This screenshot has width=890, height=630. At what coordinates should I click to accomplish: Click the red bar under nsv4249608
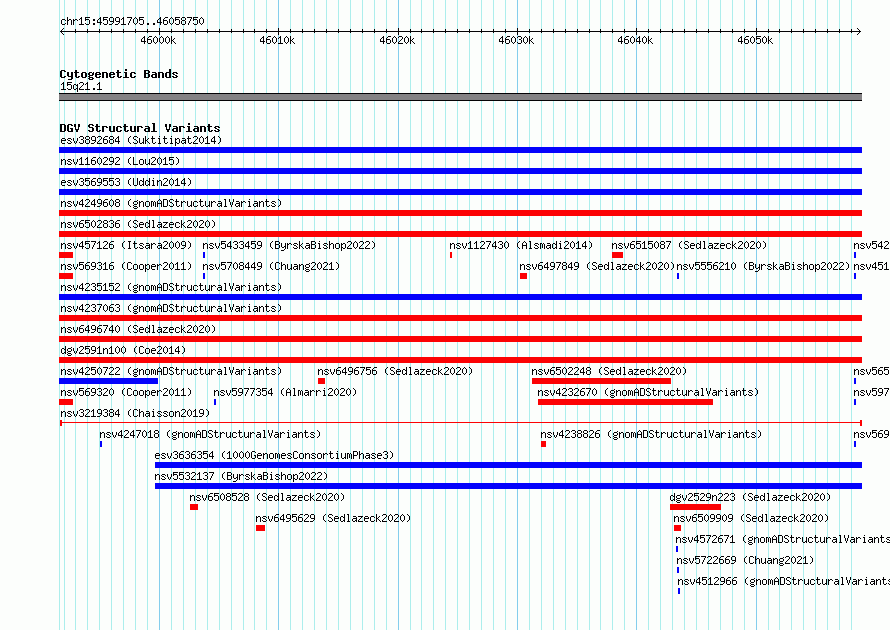[x=460, y=213]
